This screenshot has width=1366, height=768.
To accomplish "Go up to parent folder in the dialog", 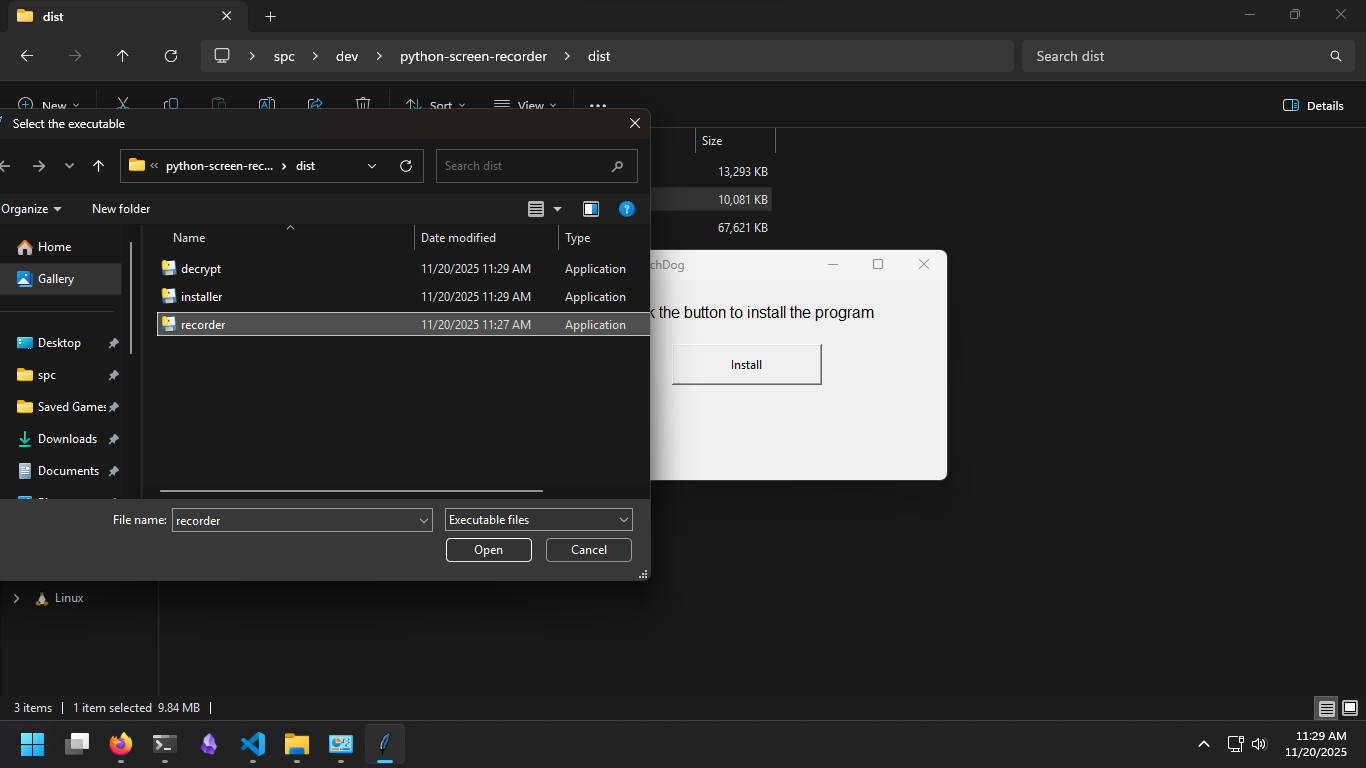I will [98, 166].
